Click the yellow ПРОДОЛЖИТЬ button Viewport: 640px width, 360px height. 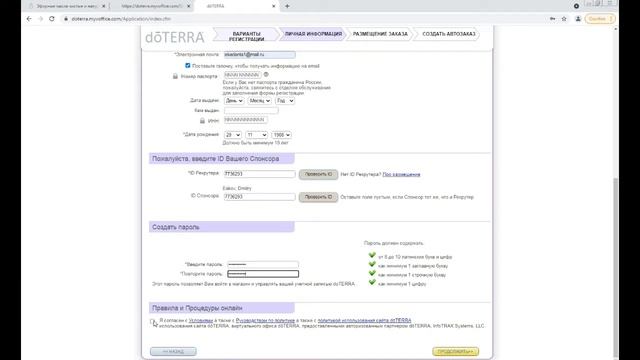click(456, 351)
